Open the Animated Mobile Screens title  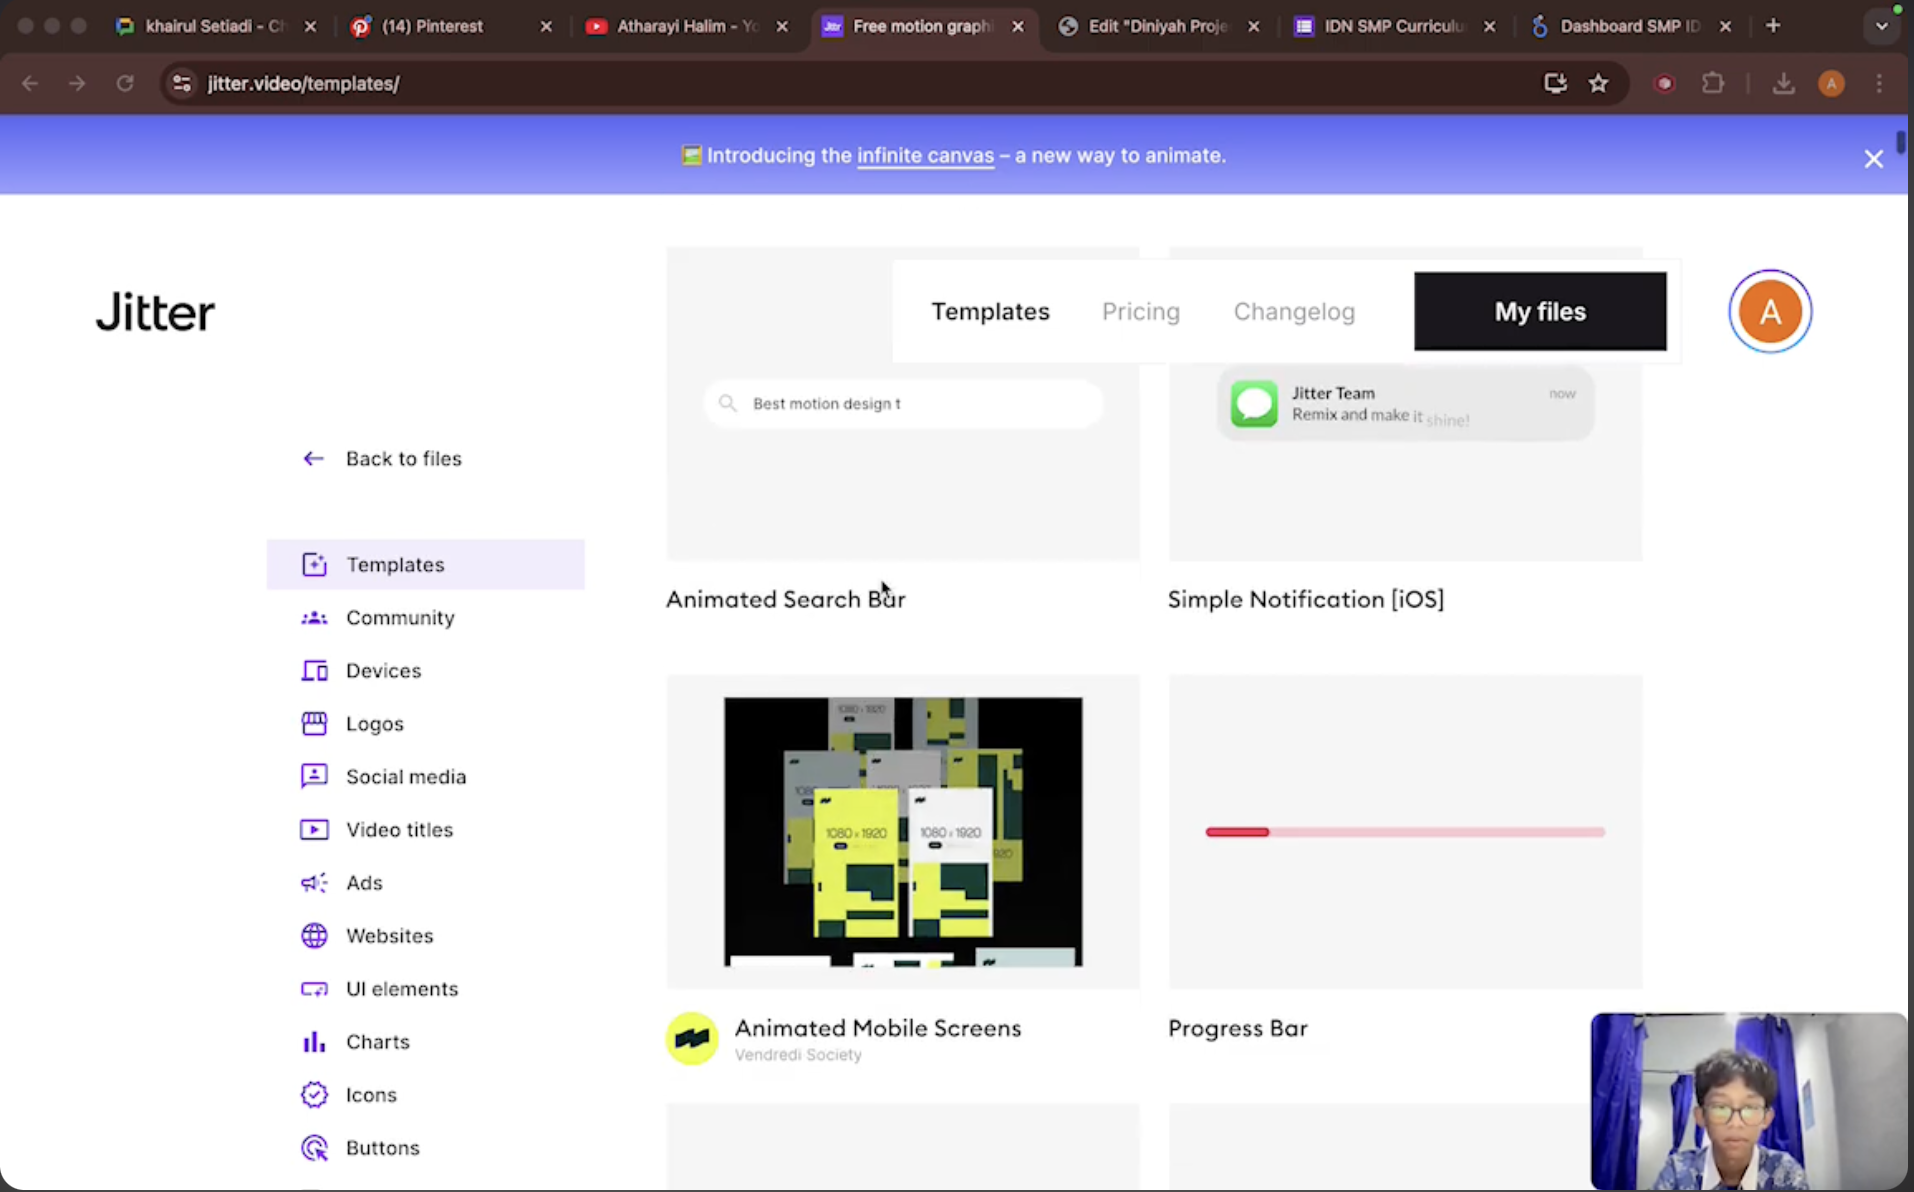point(878,1028)
